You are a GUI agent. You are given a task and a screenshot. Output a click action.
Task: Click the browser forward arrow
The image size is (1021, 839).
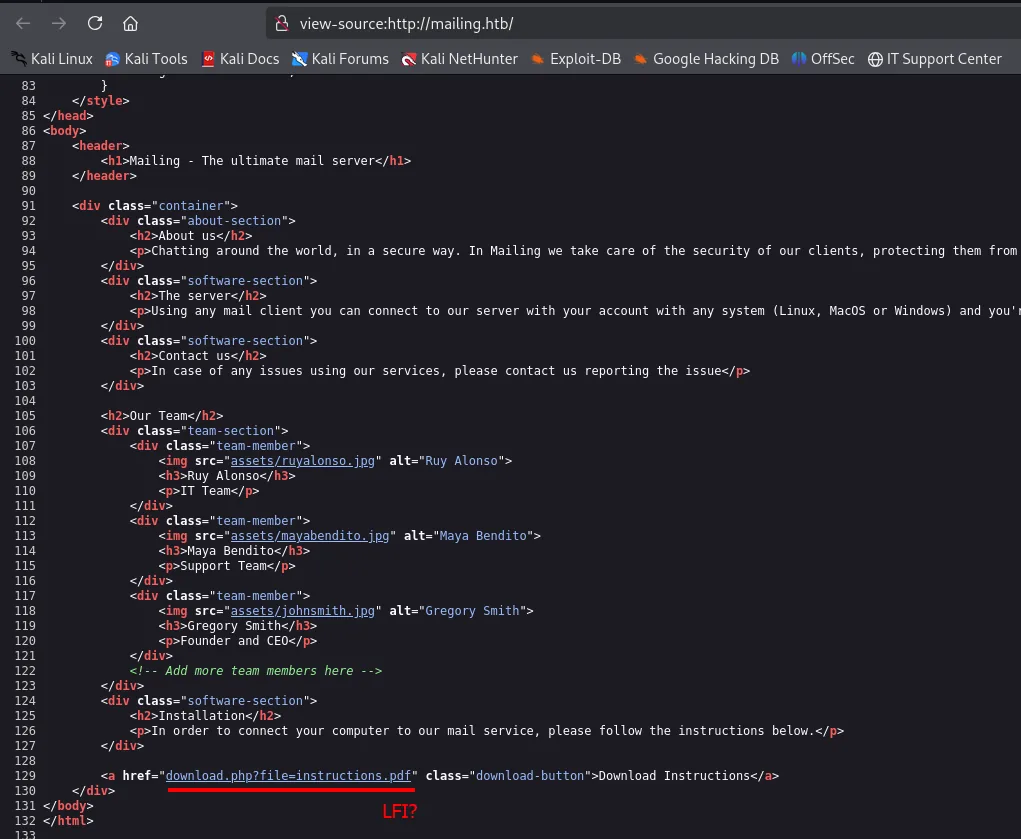tap(59, 23)
